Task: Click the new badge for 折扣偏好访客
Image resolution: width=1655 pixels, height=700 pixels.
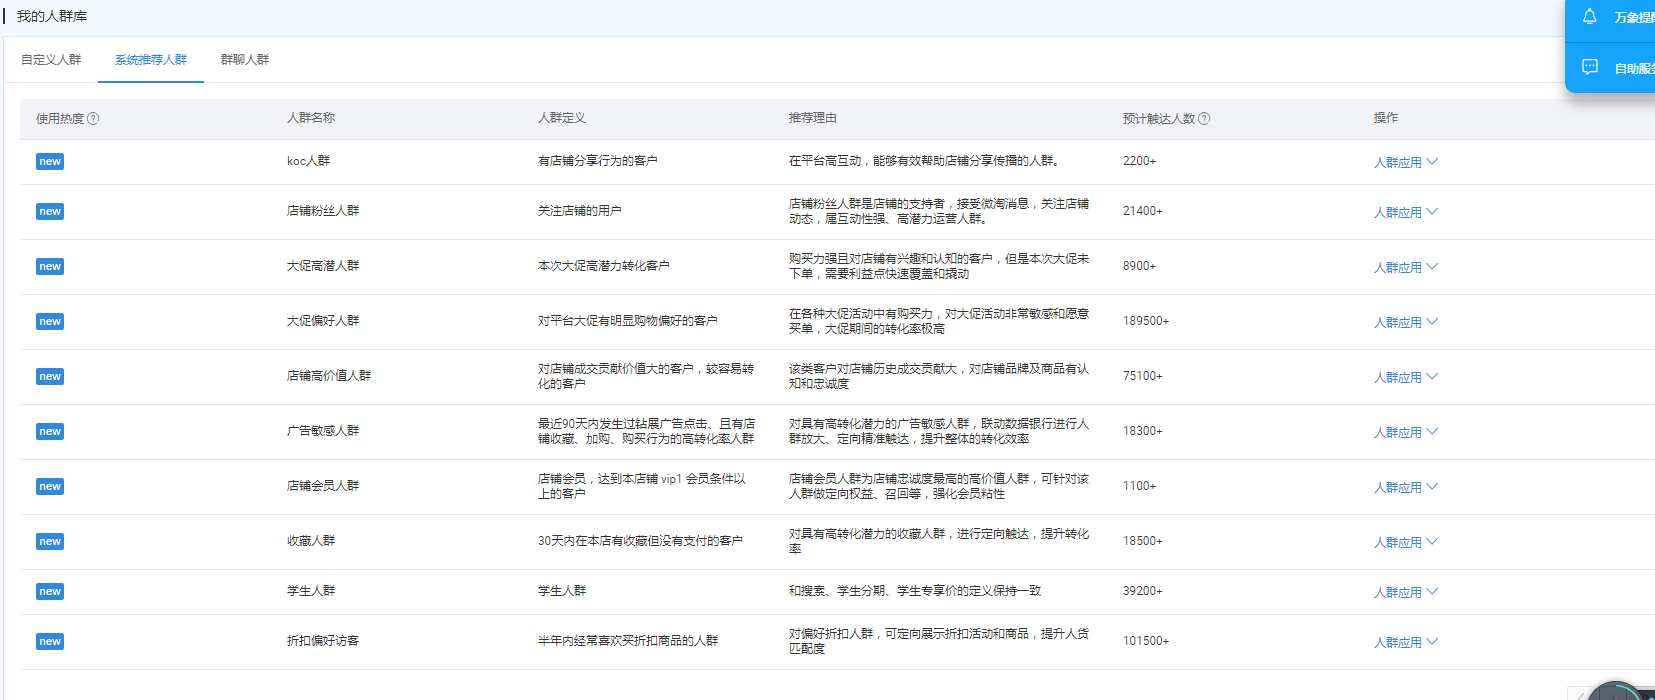Action: (x=50, y=641)
